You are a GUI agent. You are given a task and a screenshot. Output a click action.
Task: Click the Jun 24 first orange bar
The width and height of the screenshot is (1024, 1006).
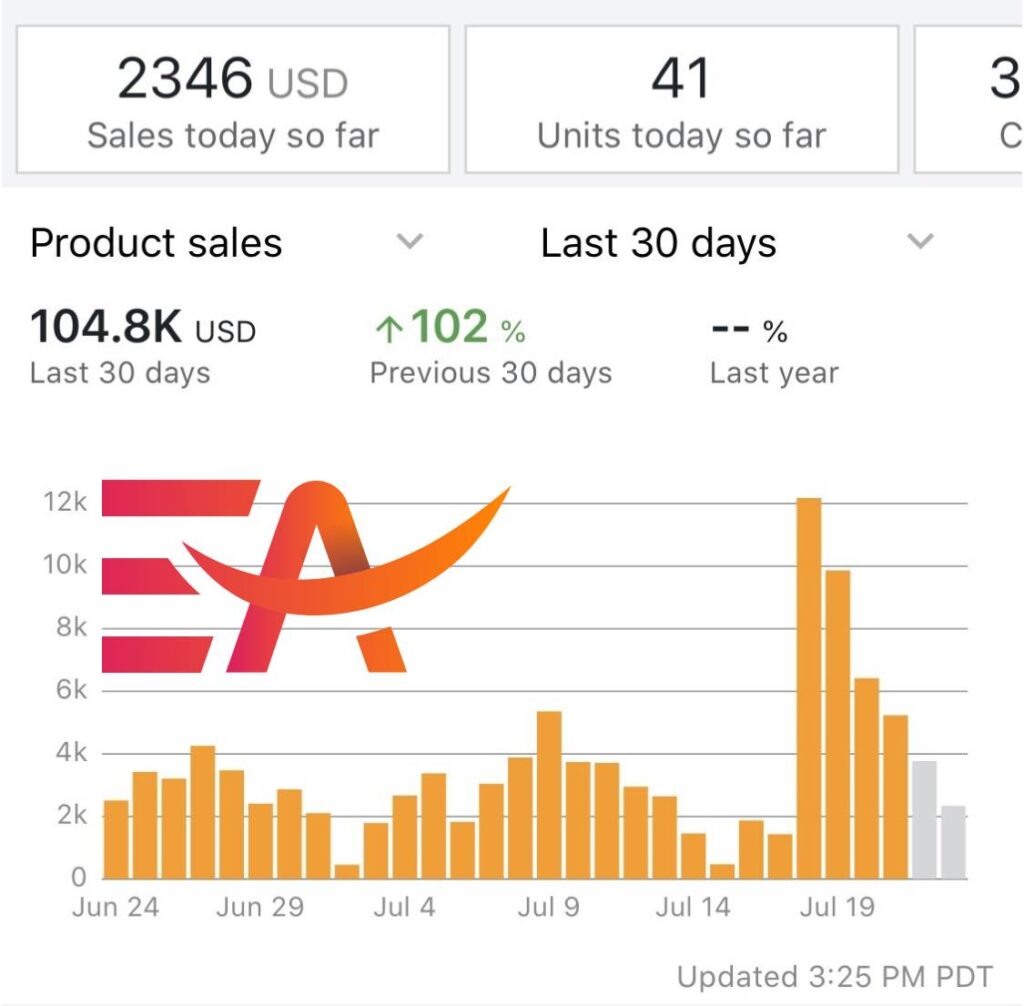pos(116,839)
